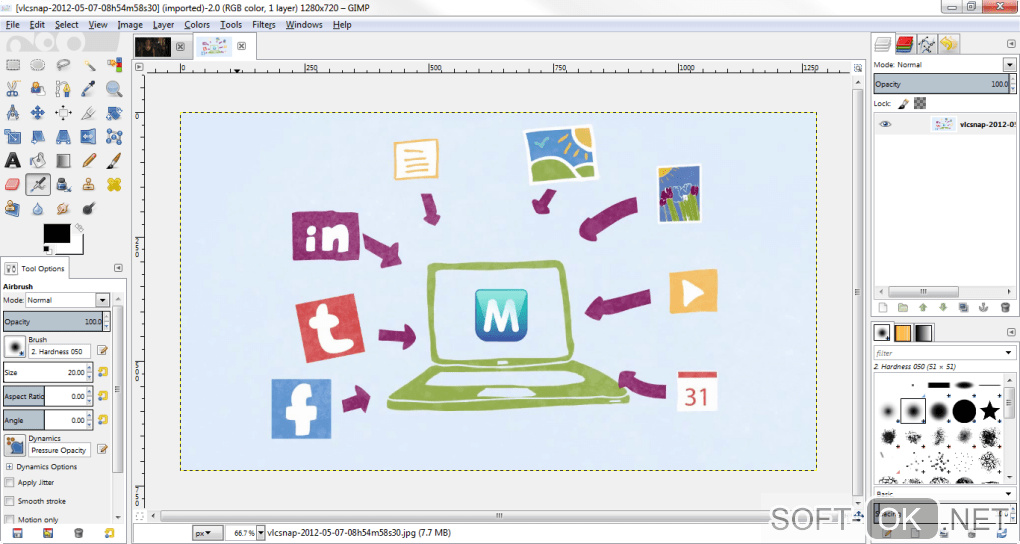1020x544 pixels.
Task: Switch to the Paths tab
Action: (926, 44)
